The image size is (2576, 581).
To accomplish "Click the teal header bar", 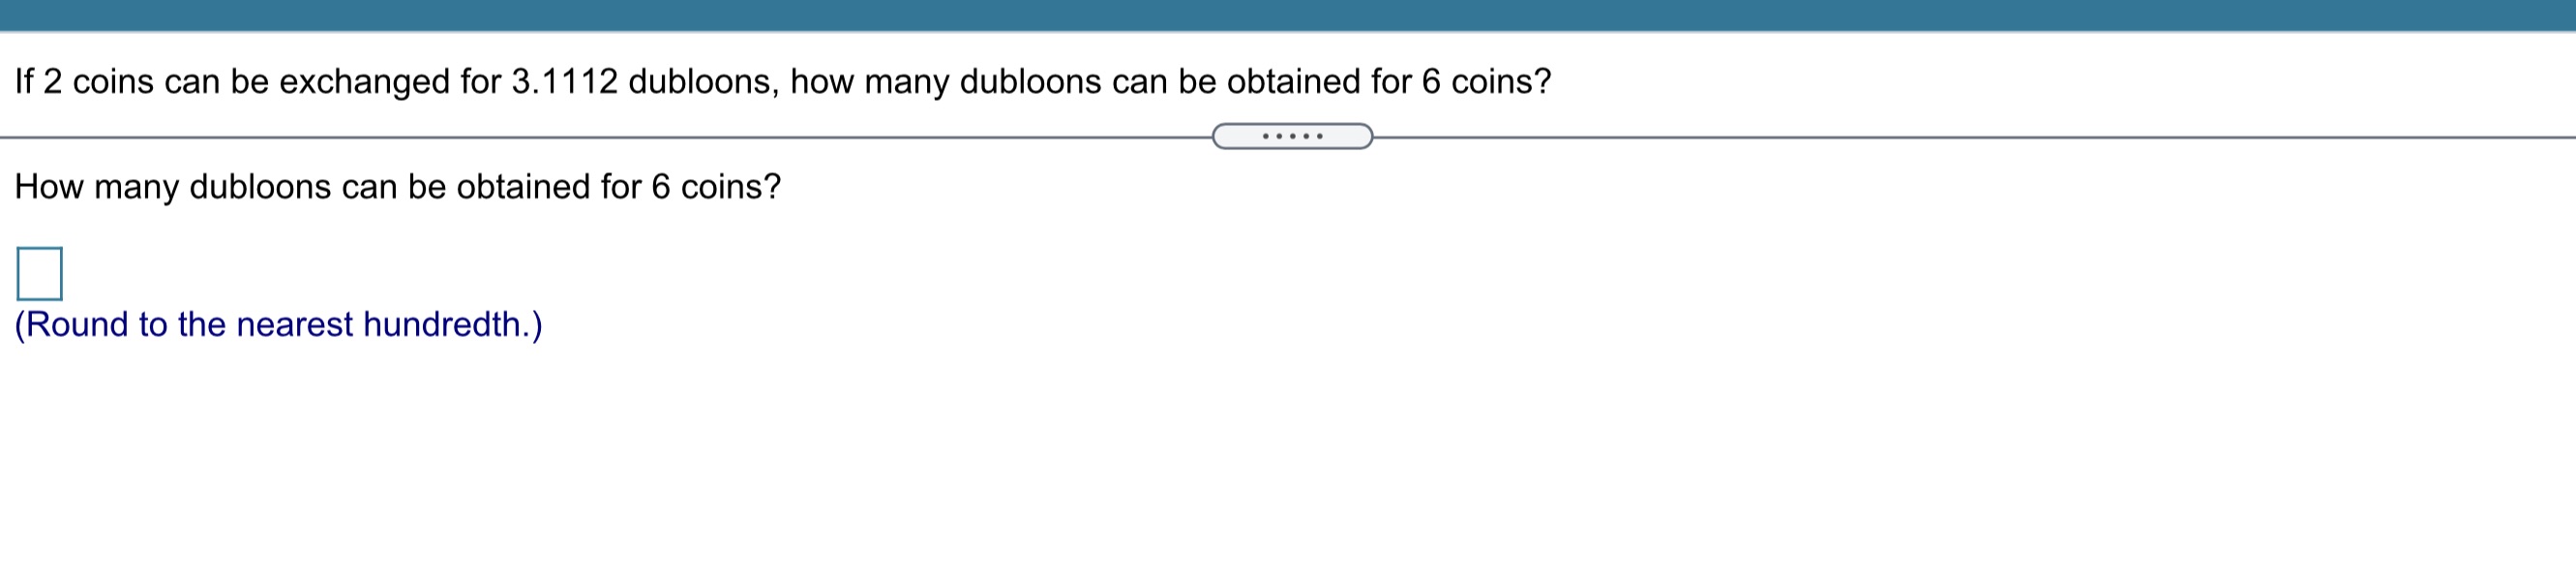I will tap(1288, 14).
